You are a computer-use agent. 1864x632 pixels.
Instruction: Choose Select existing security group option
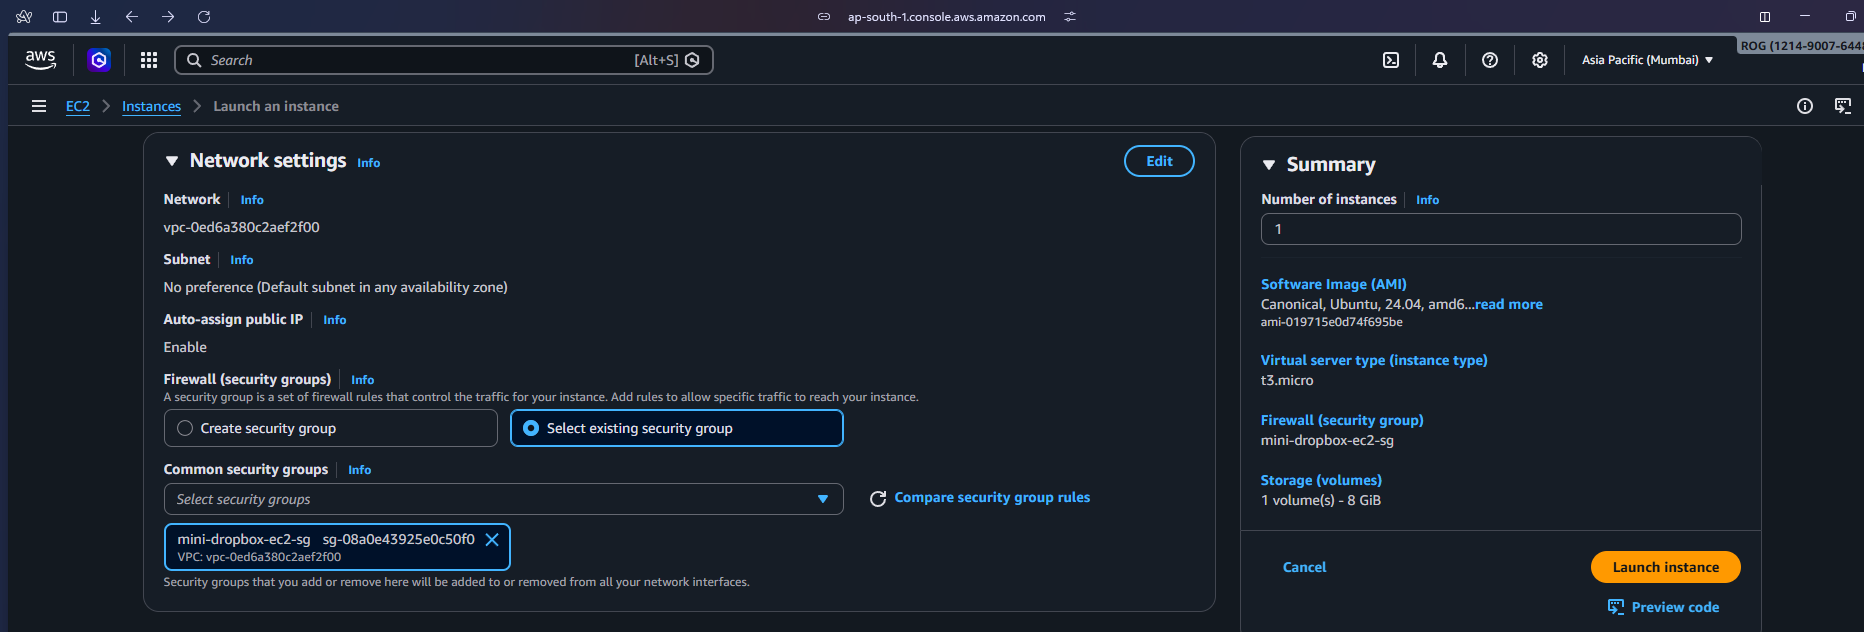pos(531,428)
